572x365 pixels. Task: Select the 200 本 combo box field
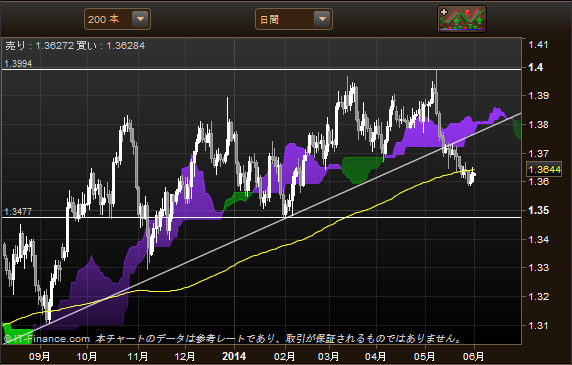[117, 19]
